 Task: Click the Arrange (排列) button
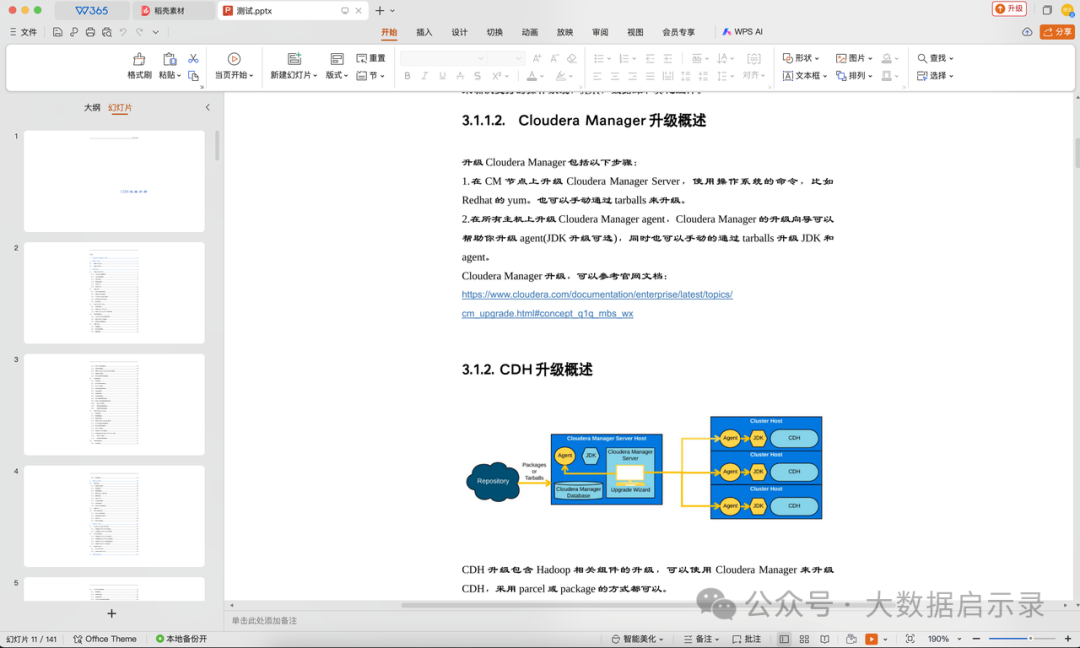(x=854, y=76)
